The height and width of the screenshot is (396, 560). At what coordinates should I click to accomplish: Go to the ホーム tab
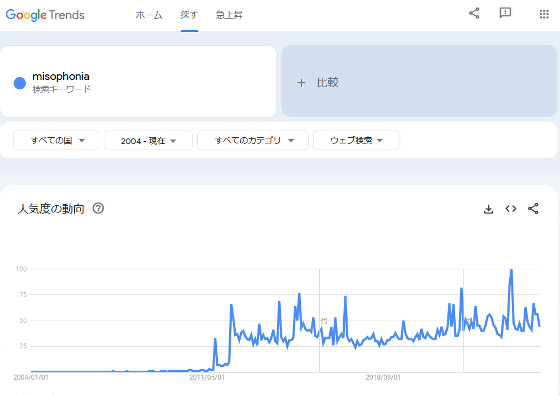(149, 15)
